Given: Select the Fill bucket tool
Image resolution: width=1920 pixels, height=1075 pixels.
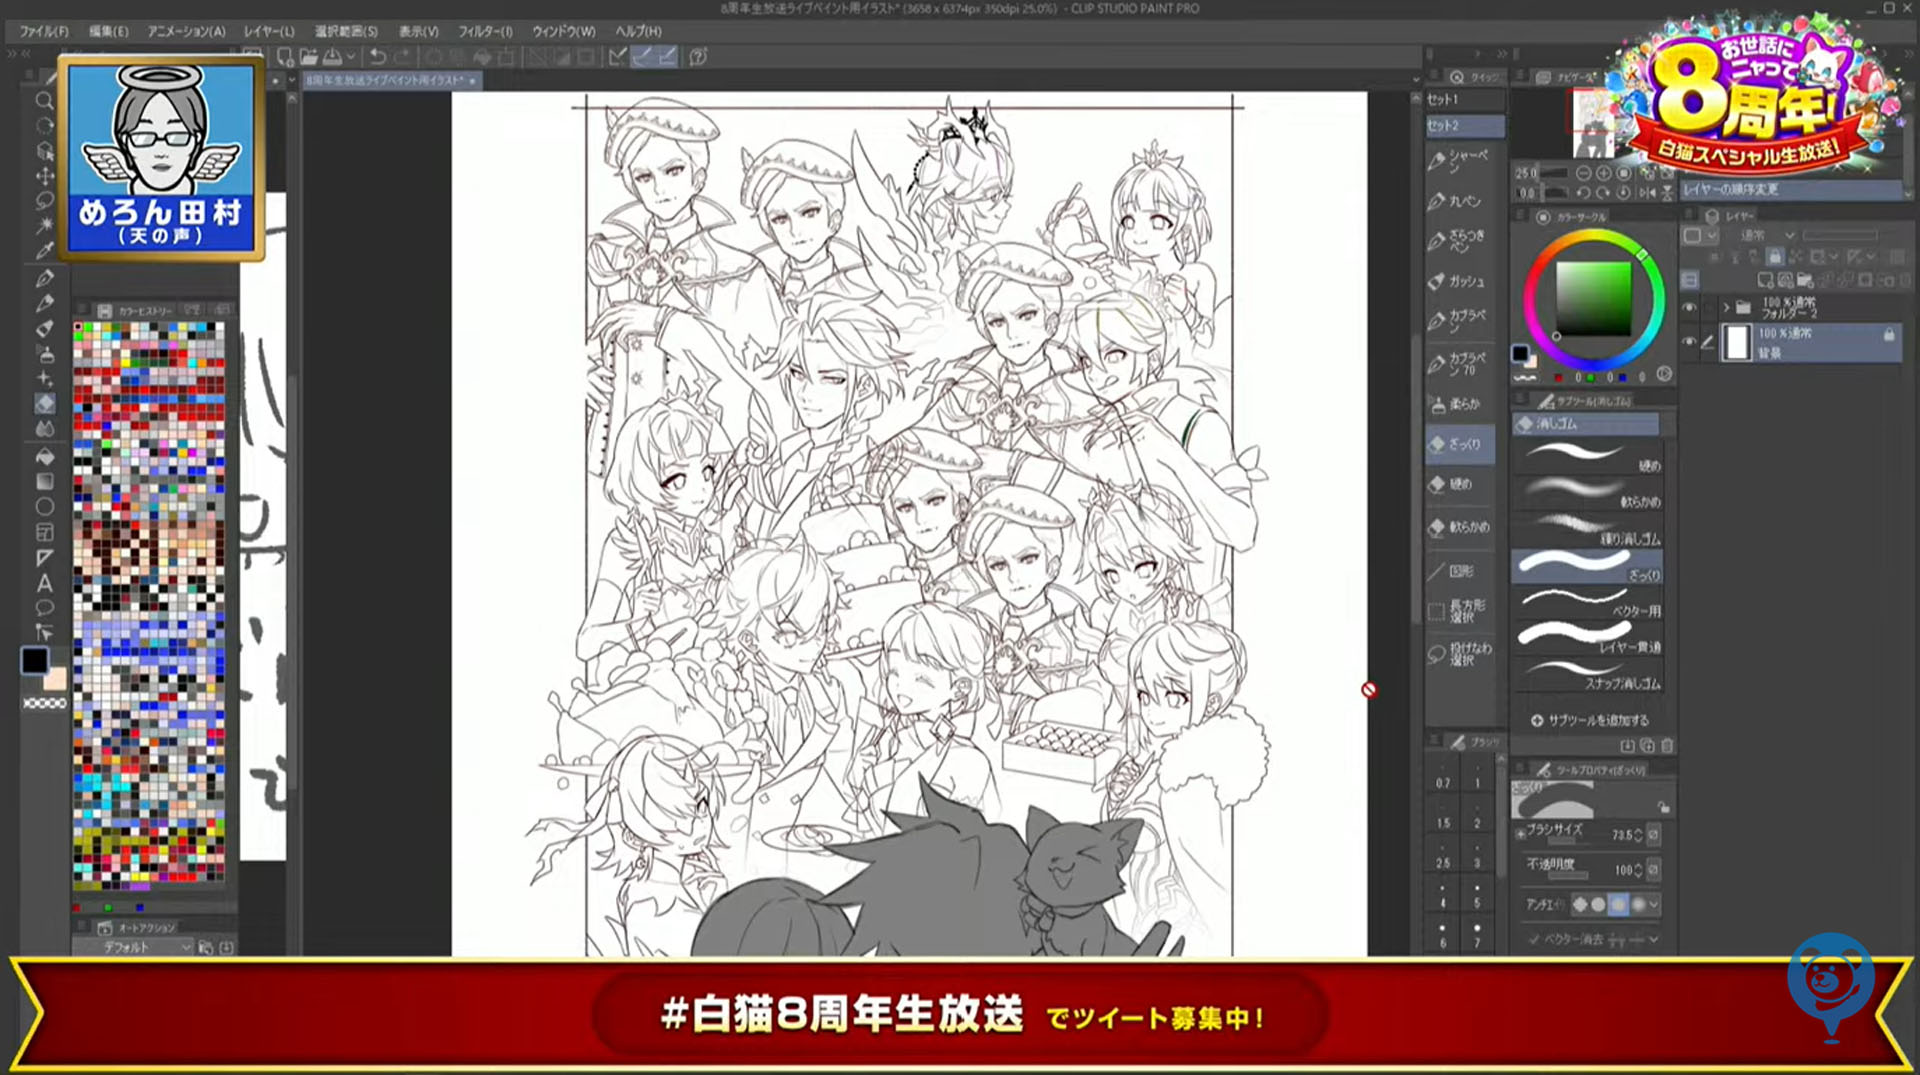Looking at the screenshot, I should [x=45, y=457].
